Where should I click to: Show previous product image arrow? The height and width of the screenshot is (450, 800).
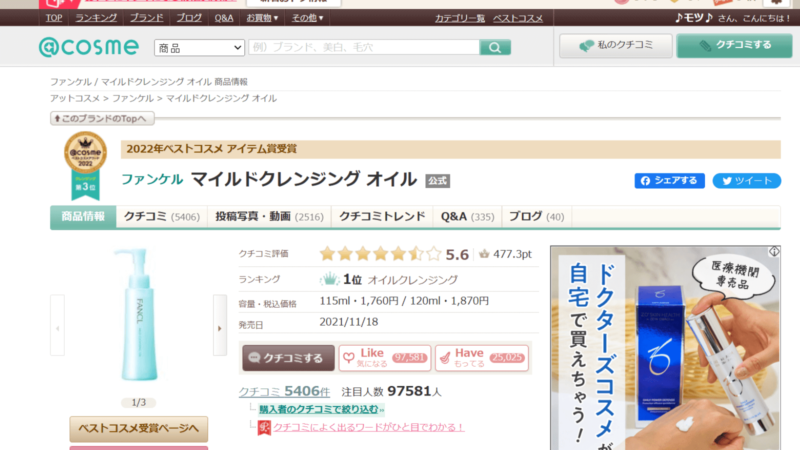pos(57,326)
